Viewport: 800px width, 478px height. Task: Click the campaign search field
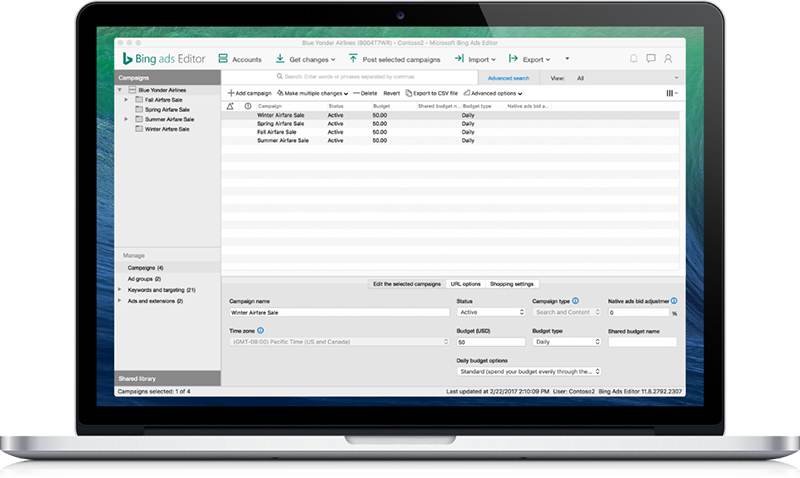(x=349, y=77)
